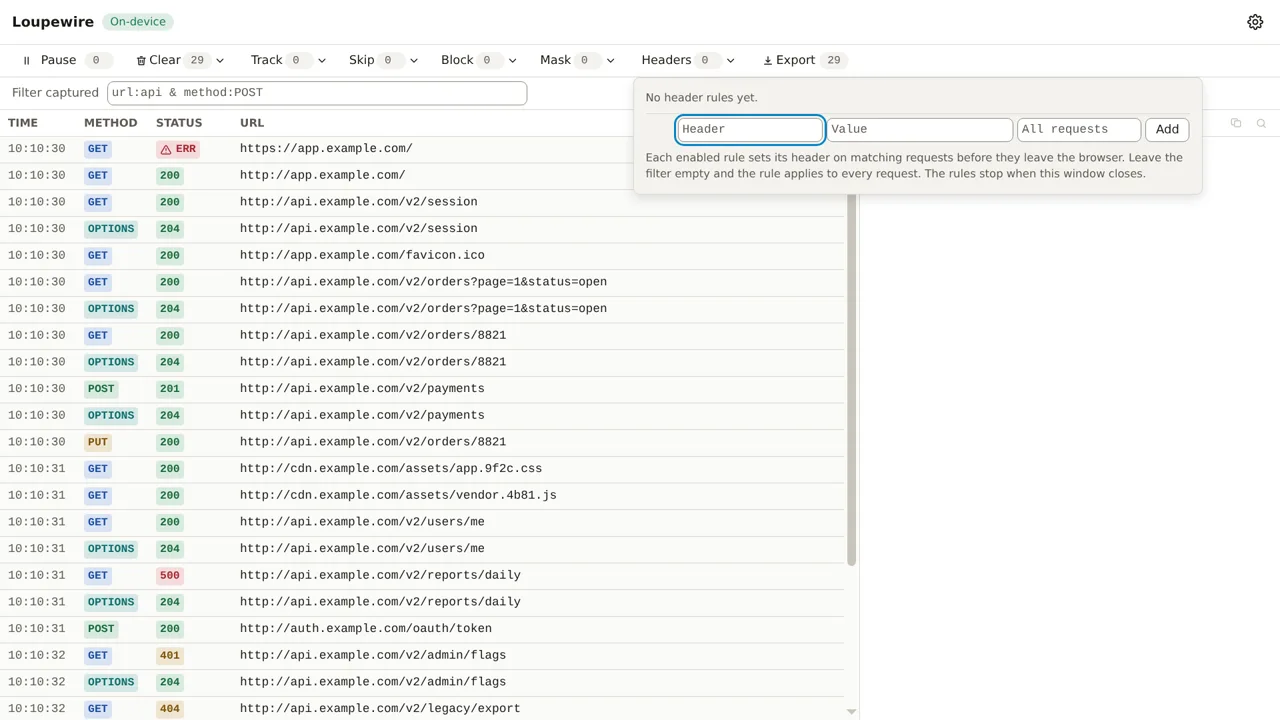This screenshot has height=720, width=1280.
Task: Select the POST /v2/payments row
Action: [422, 389]
